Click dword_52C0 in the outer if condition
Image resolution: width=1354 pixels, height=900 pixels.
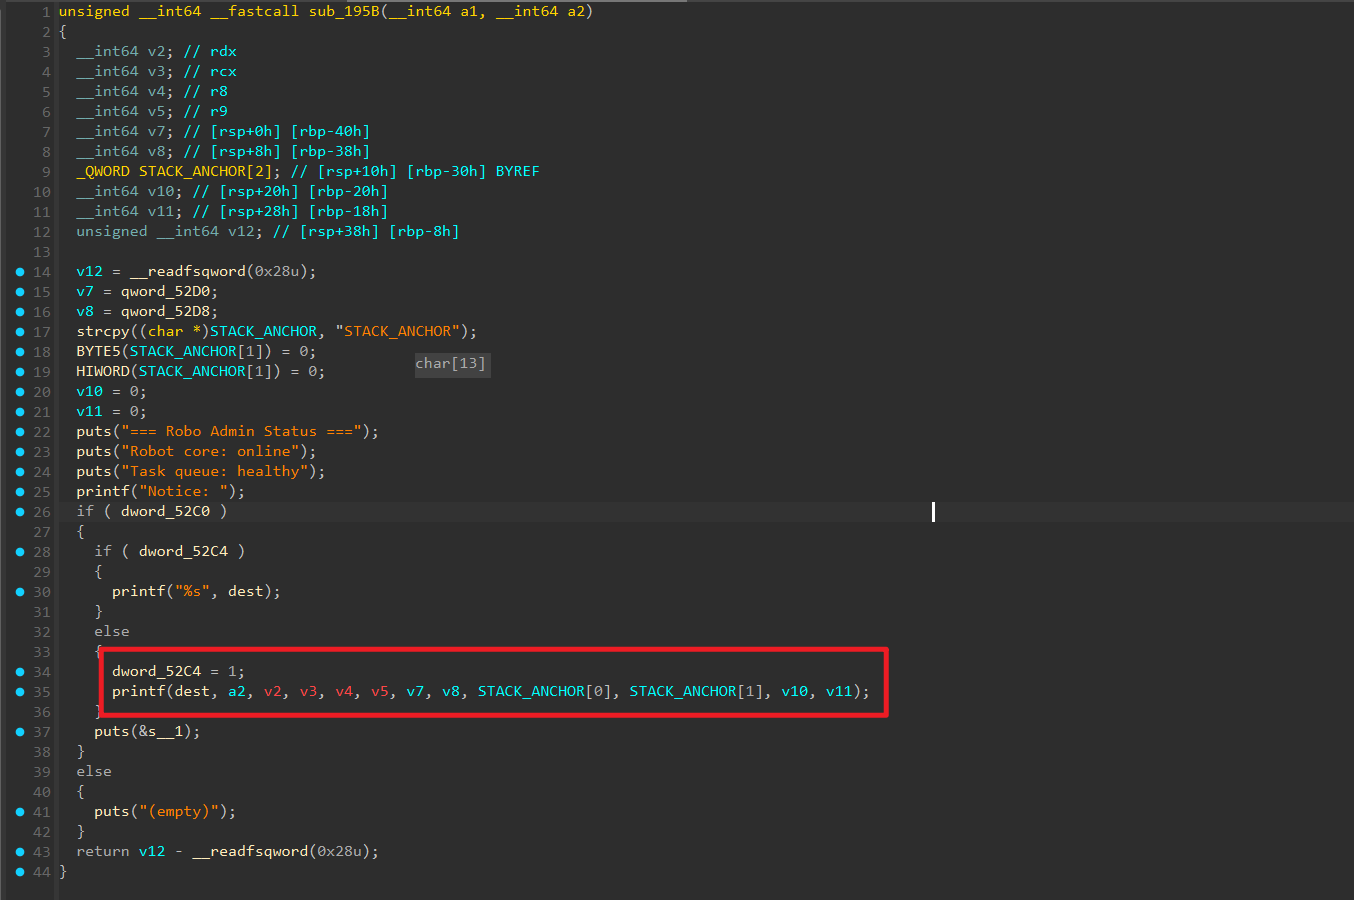pos(165,512)
